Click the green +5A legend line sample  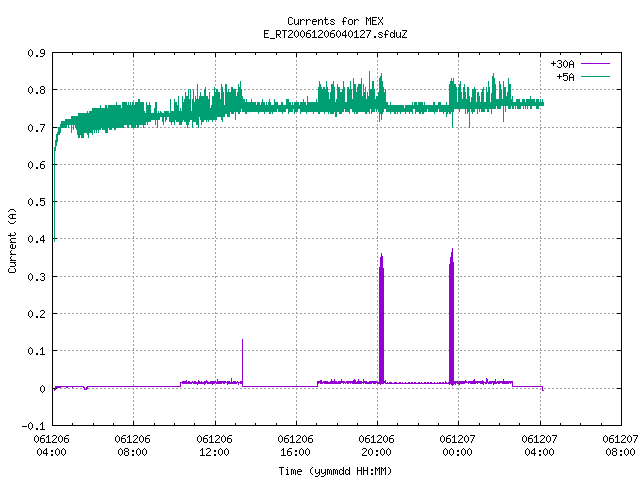[596, 76]
